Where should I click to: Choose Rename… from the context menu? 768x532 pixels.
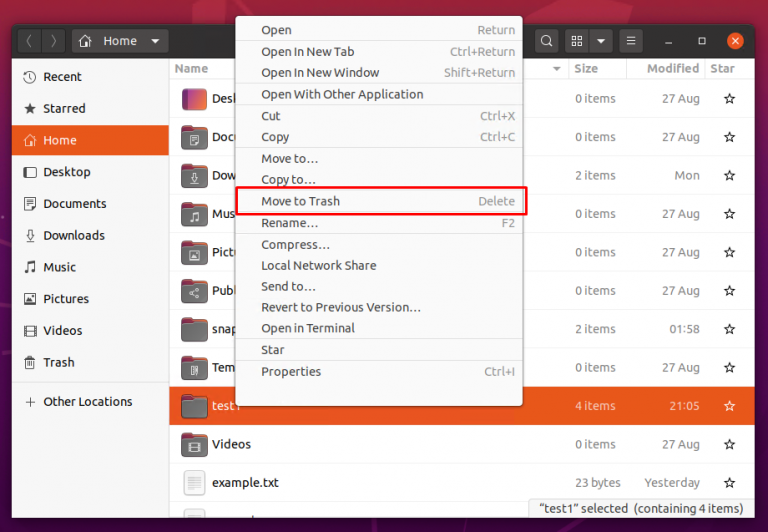tap(379, 223)
